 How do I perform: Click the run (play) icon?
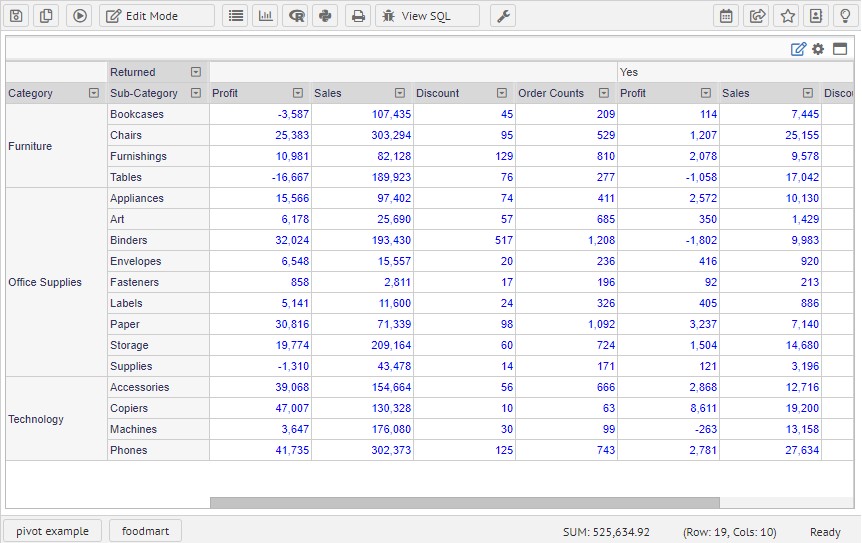[81, 16]
